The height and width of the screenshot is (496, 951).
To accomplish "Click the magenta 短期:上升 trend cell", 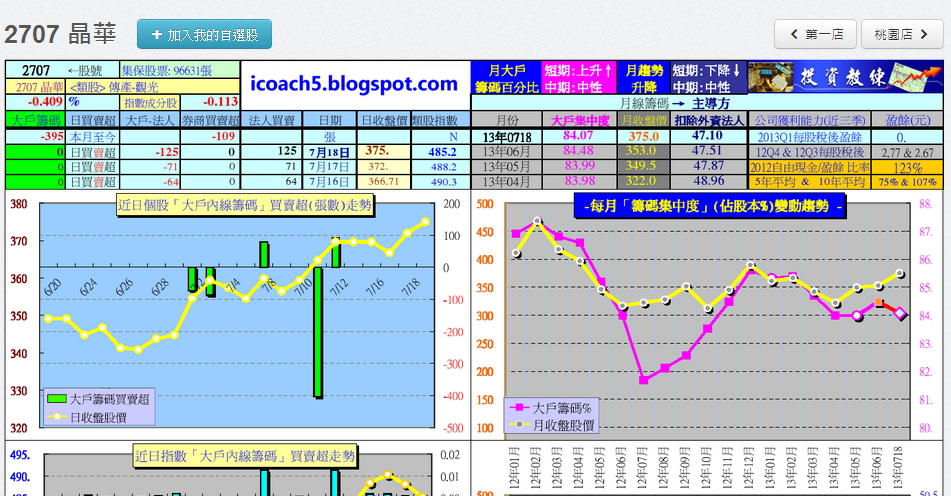I will (x=579, y=78).
